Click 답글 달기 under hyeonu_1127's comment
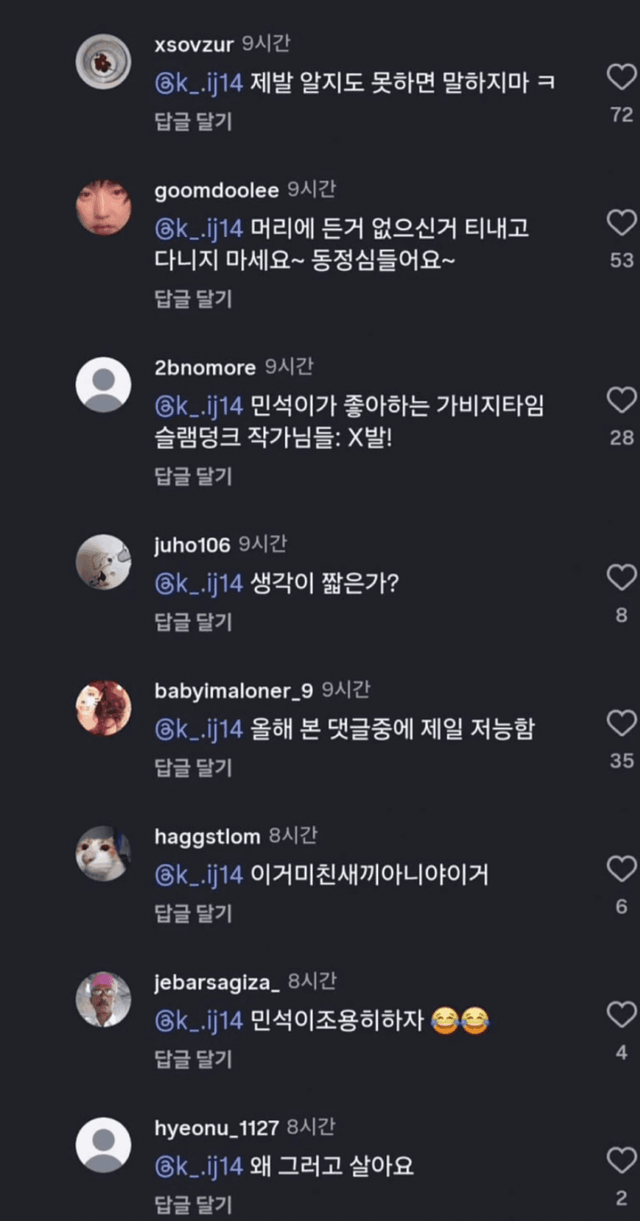Image resolution: width=640 pixels, height=1221 pixels. pyautogui.click(x=193, y=1204)
